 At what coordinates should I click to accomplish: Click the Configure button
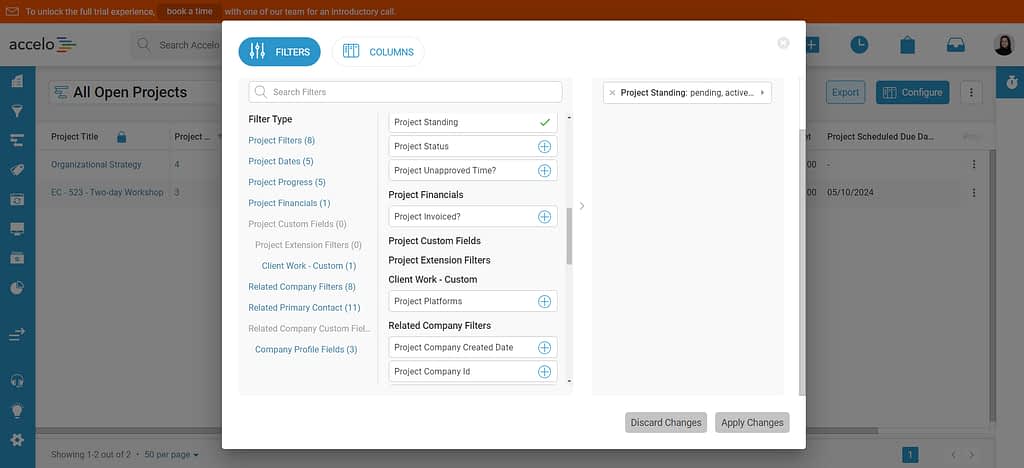click(912, 92)
